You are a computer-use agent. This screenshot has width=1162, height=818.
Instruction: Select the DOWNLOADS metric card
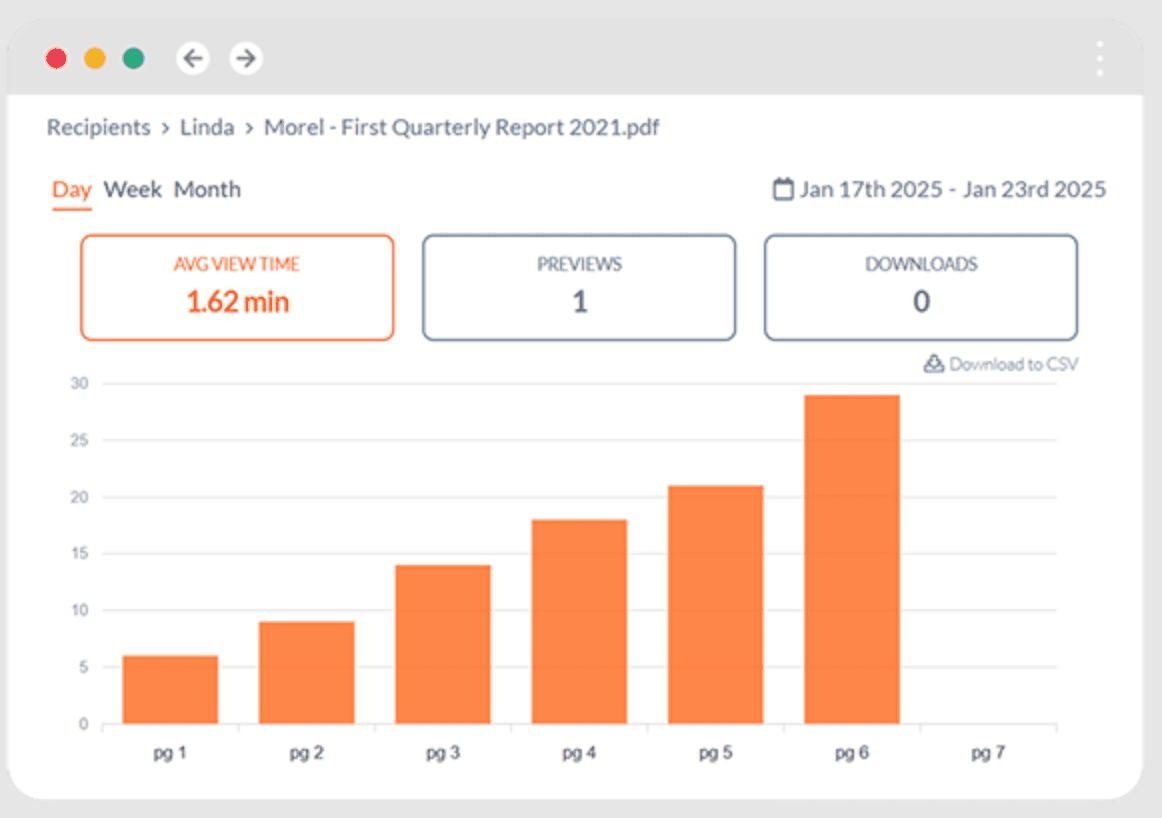(x=920, y=287)
